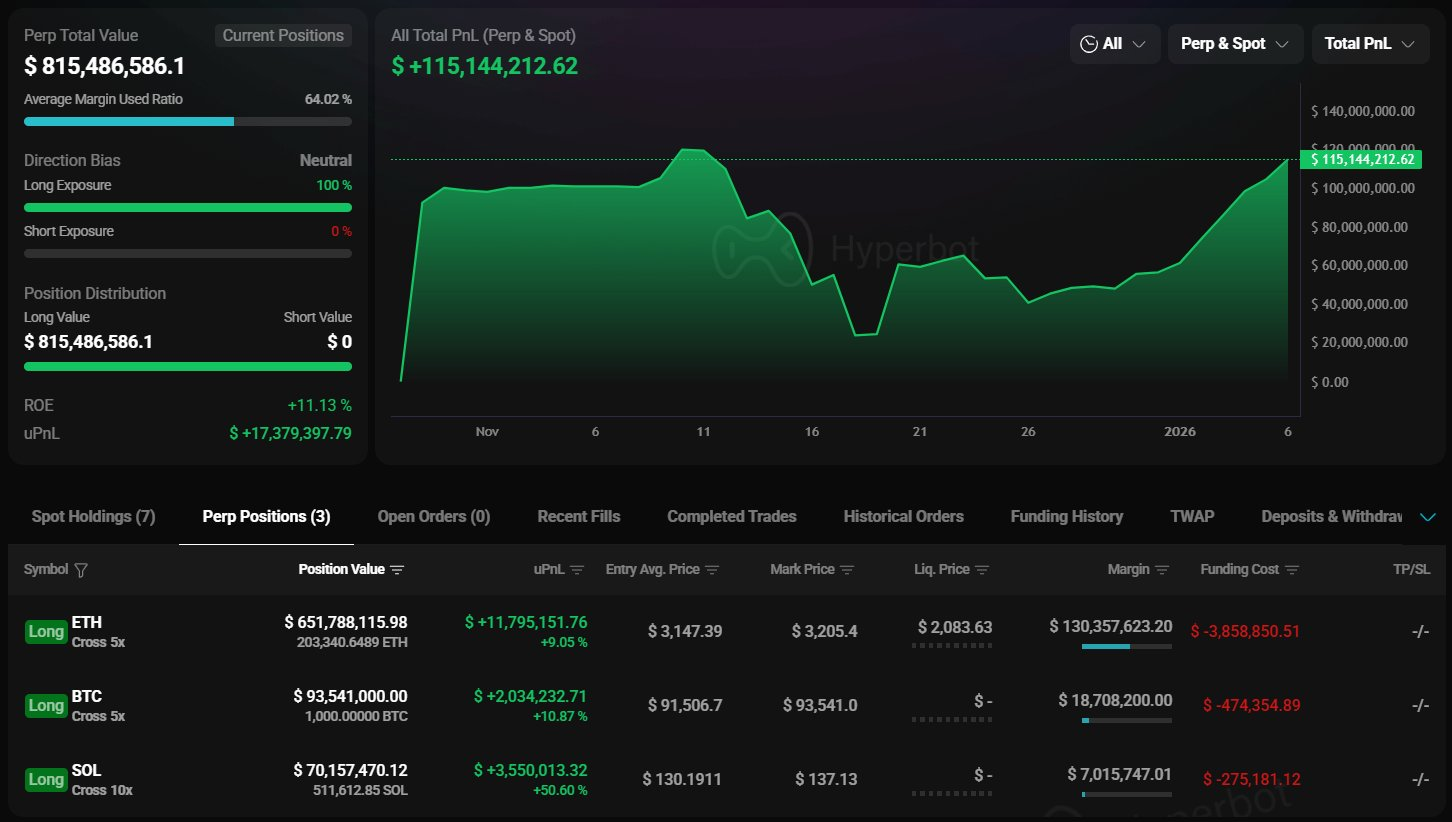This screenshot has width=1452, height=822.
Task: Open the Total PnL dropdown
Action: click(x=1369, y=44)
